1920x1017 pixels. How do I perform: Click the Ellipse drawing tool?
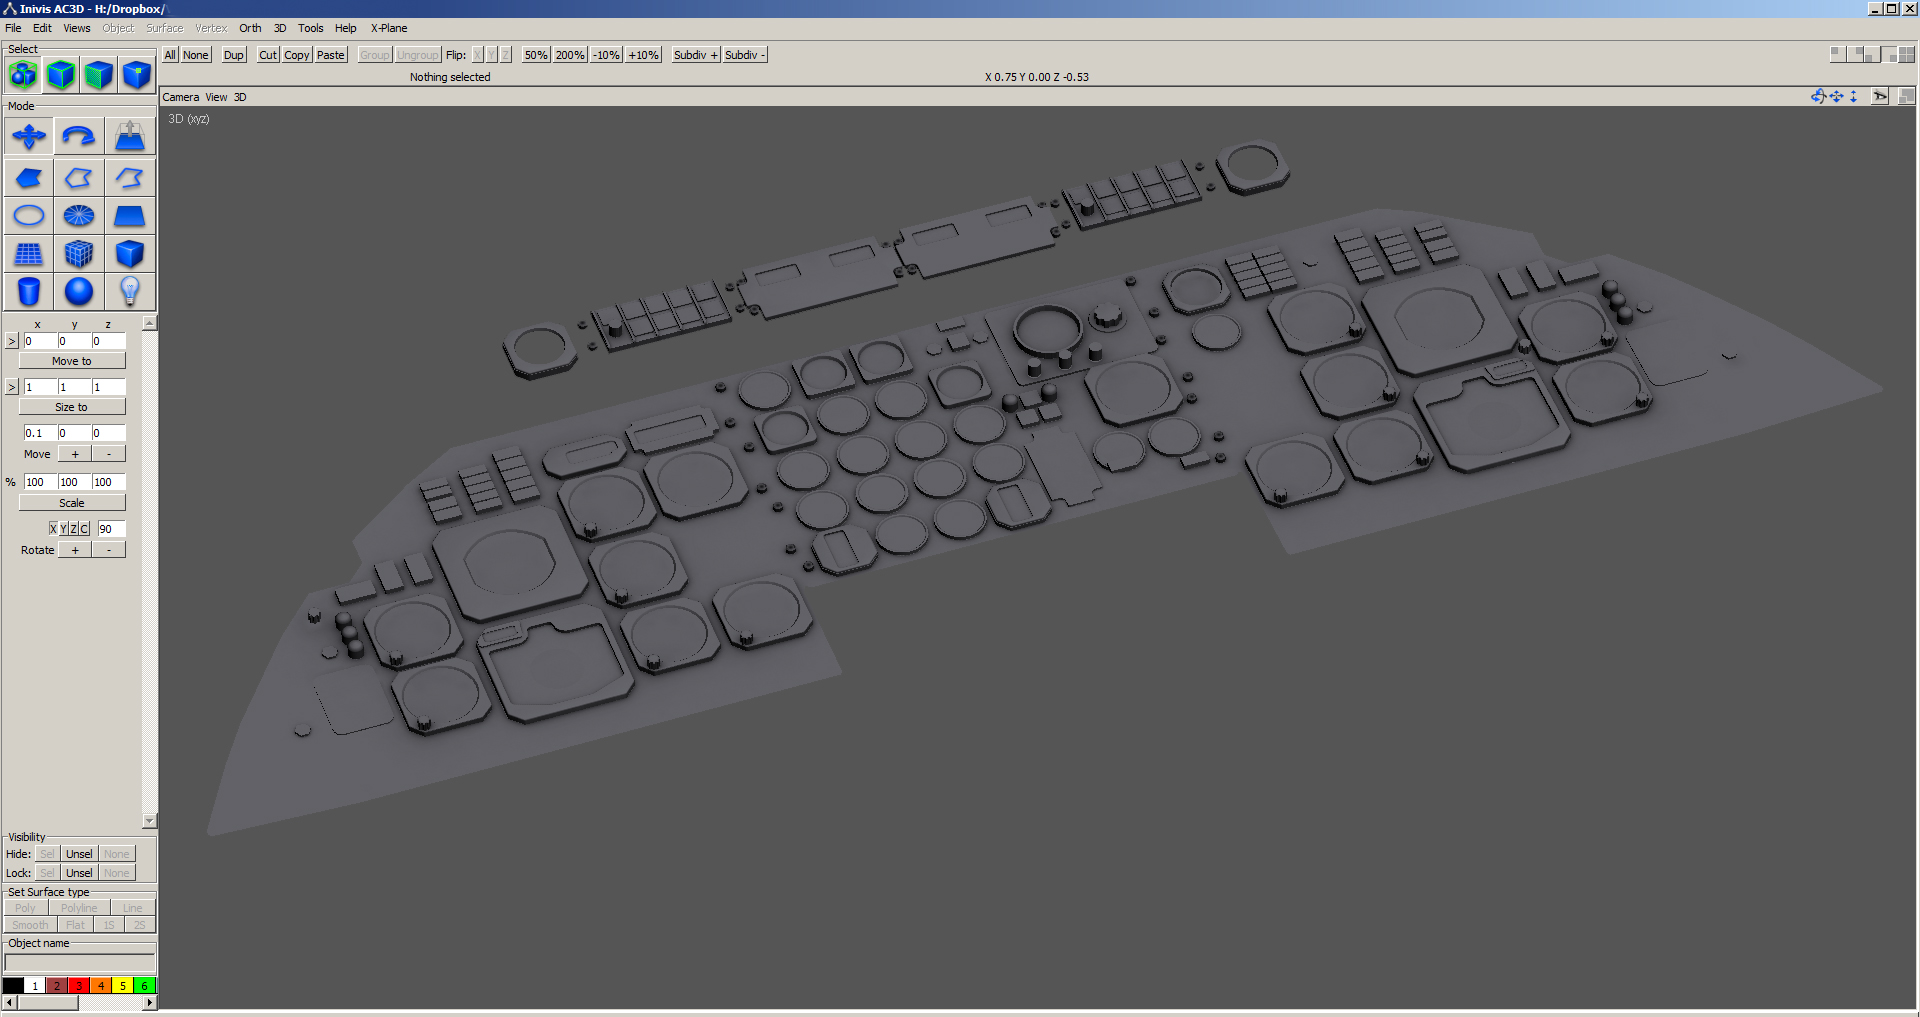point(29,215)
